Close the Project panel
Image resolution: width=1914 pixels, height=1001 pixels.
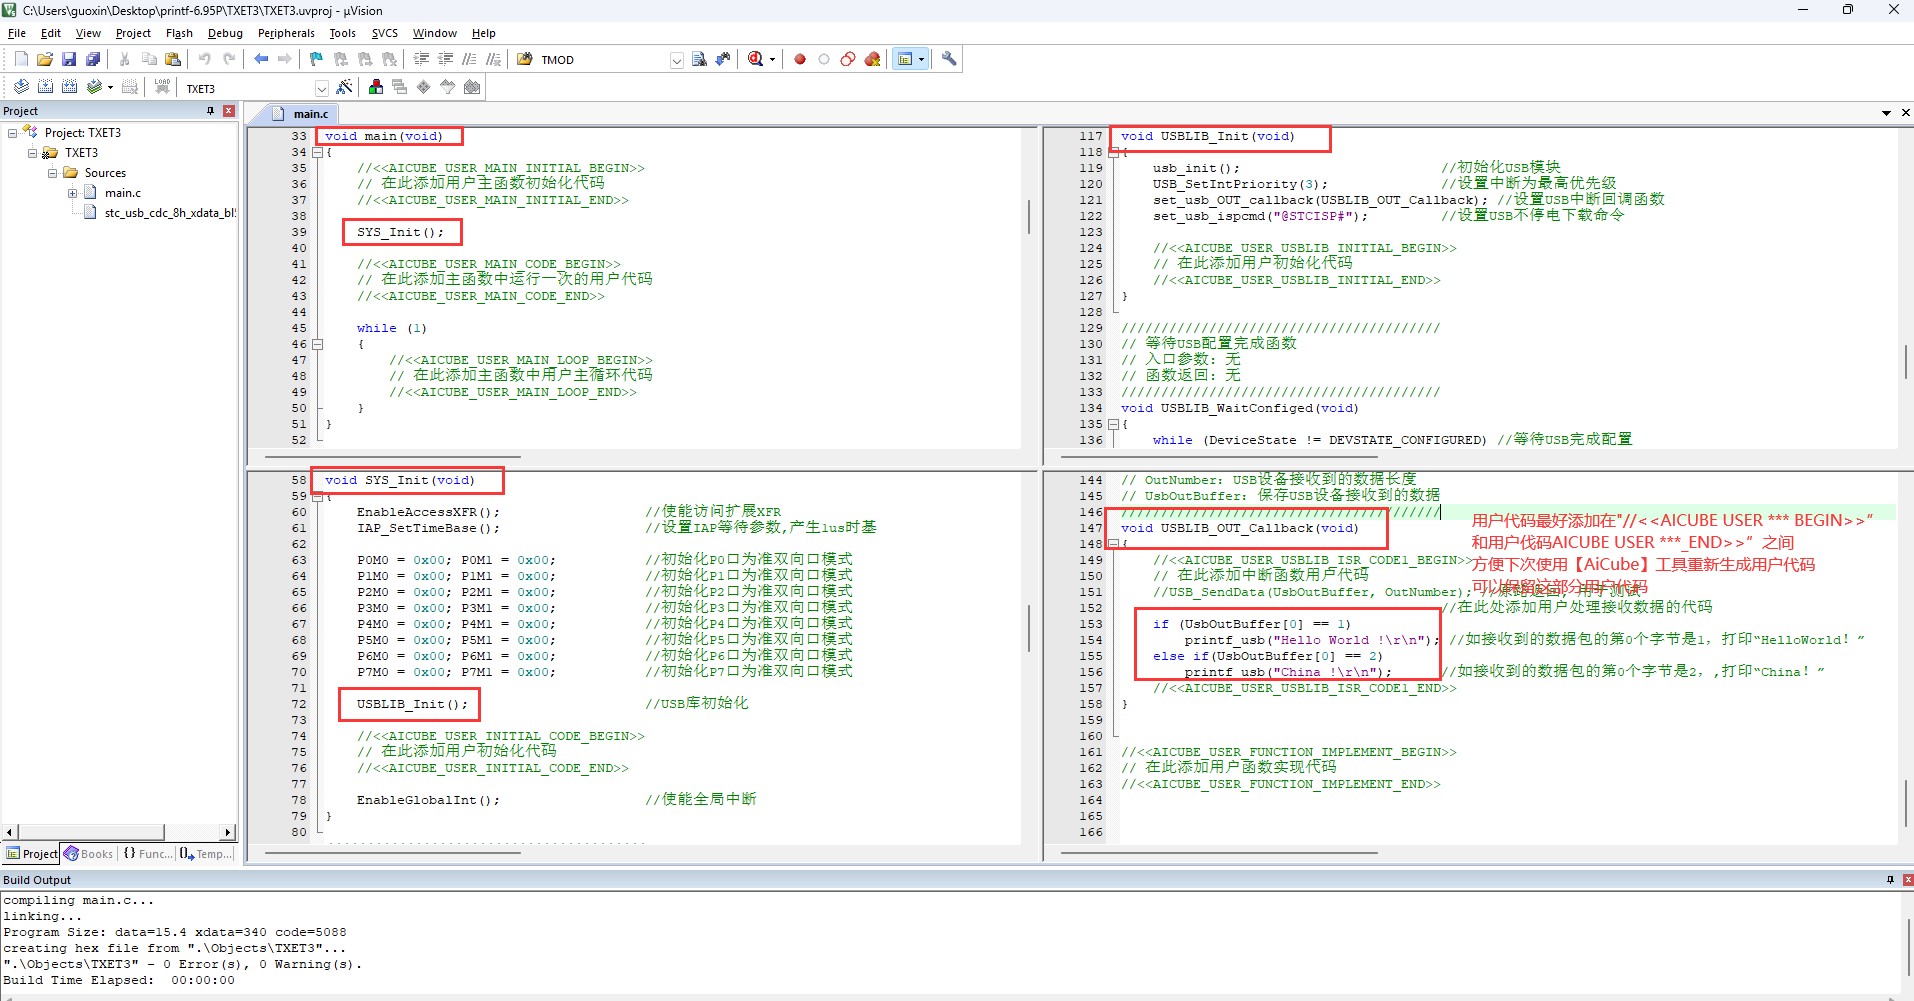click(229, 111)
